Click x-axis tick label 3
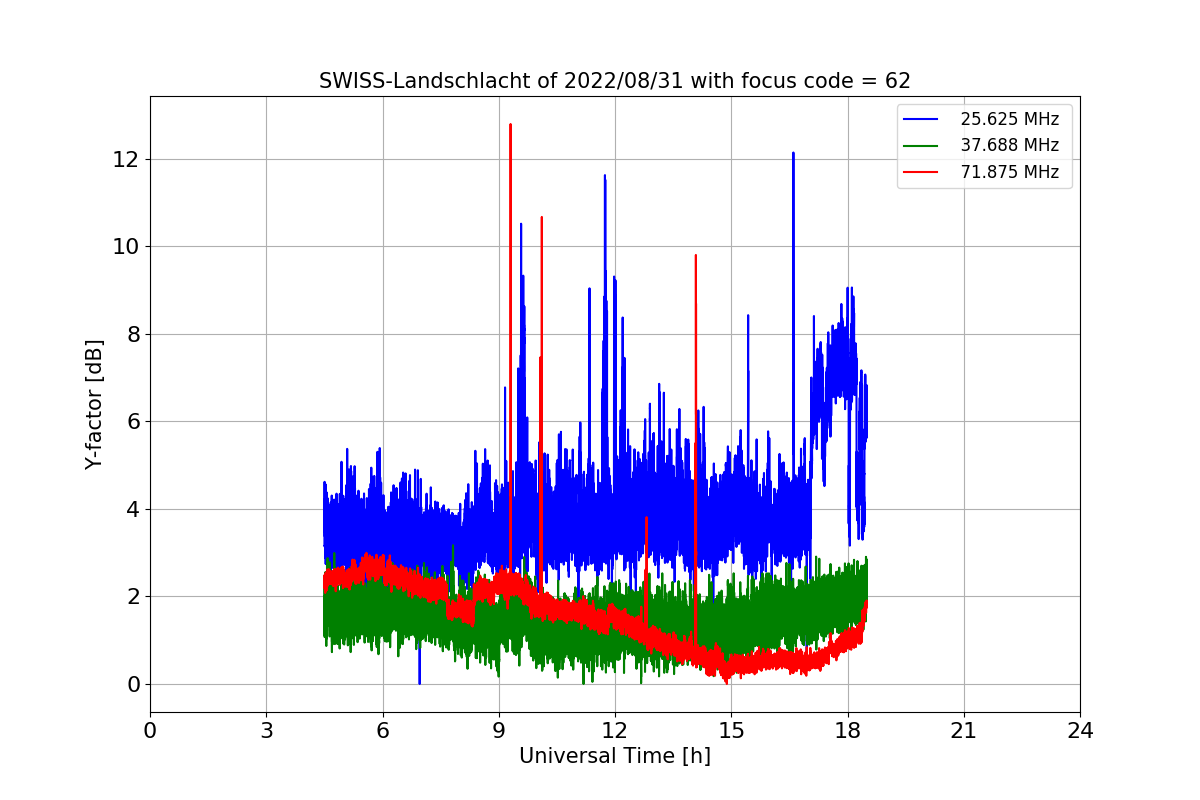Viewport: 1200px width, 800px height. 266,731
